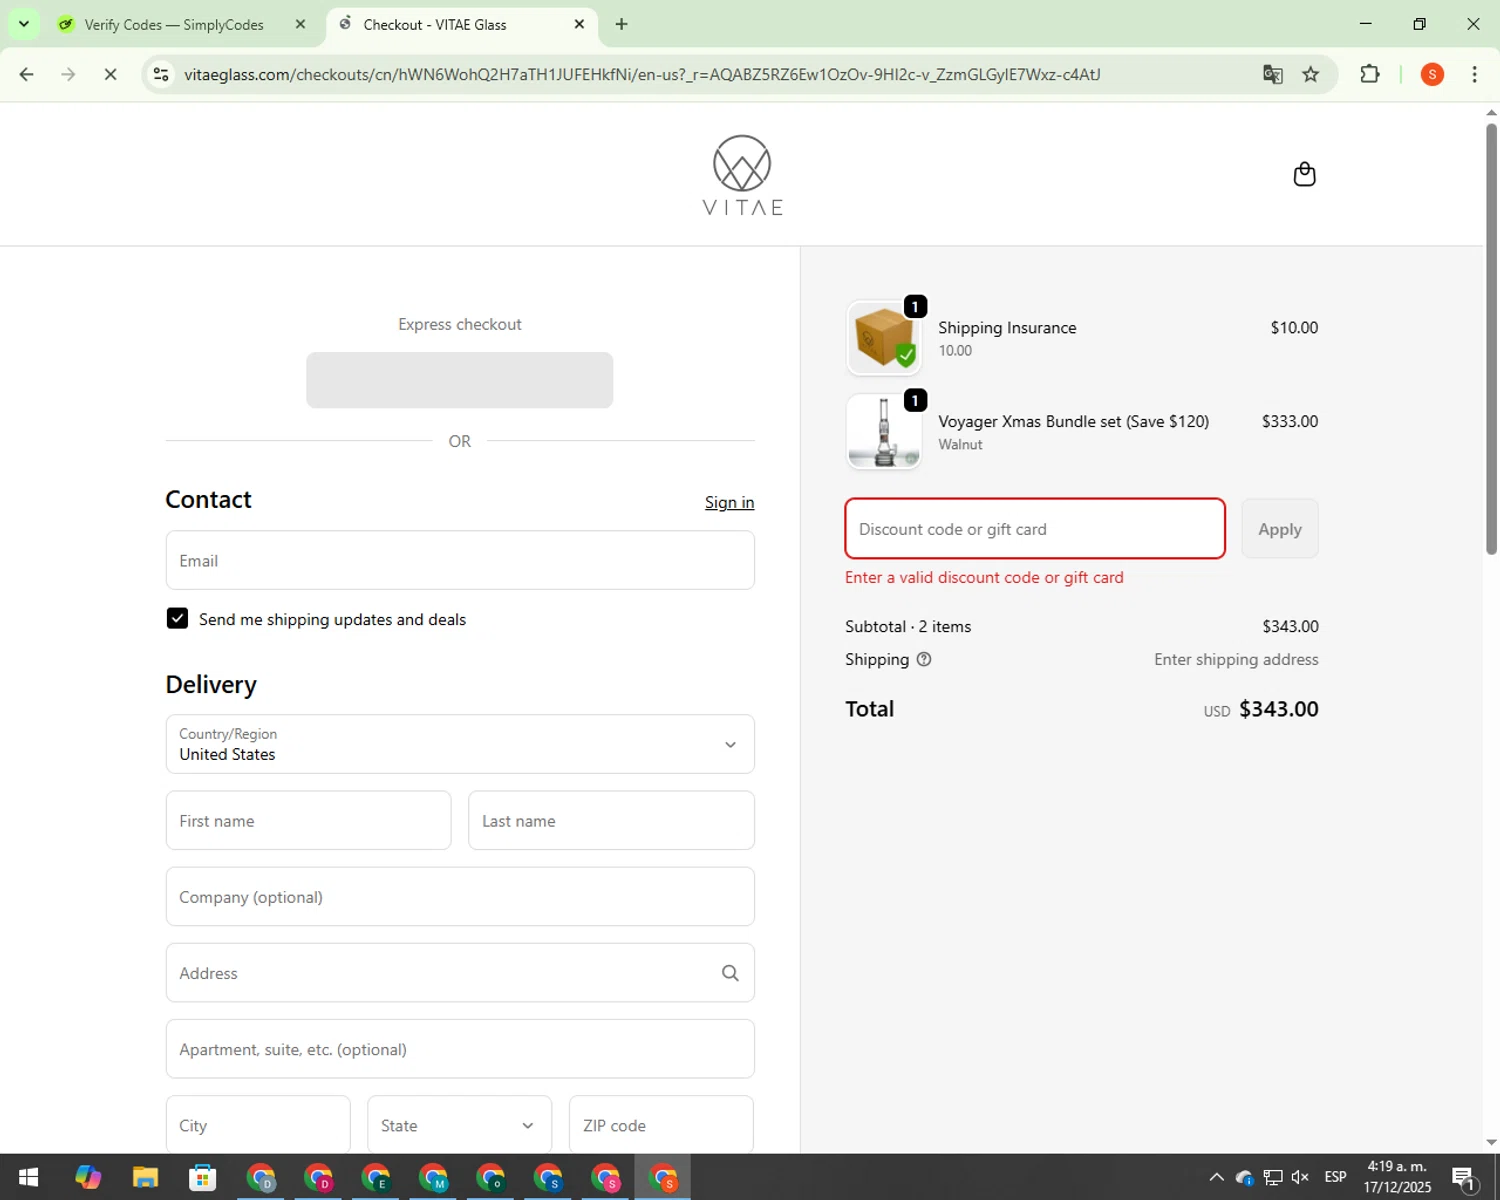Go back with the browser back arrow
This screenshot has width=1500, height=1200.
coord(27,74)
